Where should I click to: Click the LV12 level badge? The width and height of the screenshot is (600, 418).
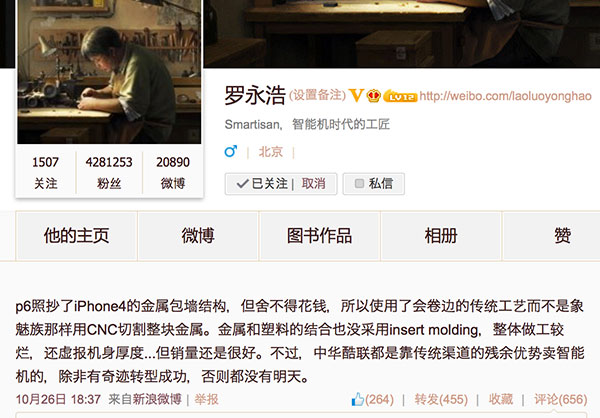pos(400,96)
